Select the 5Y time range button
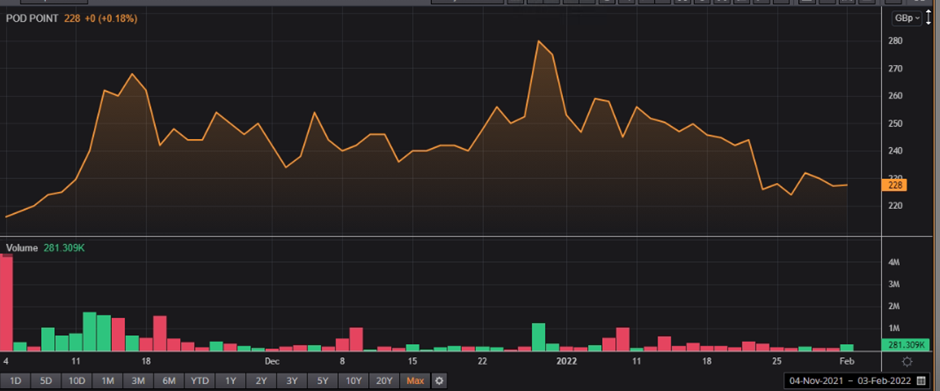The width and height of the screenshot is (940, 391). tap(323, 381)
